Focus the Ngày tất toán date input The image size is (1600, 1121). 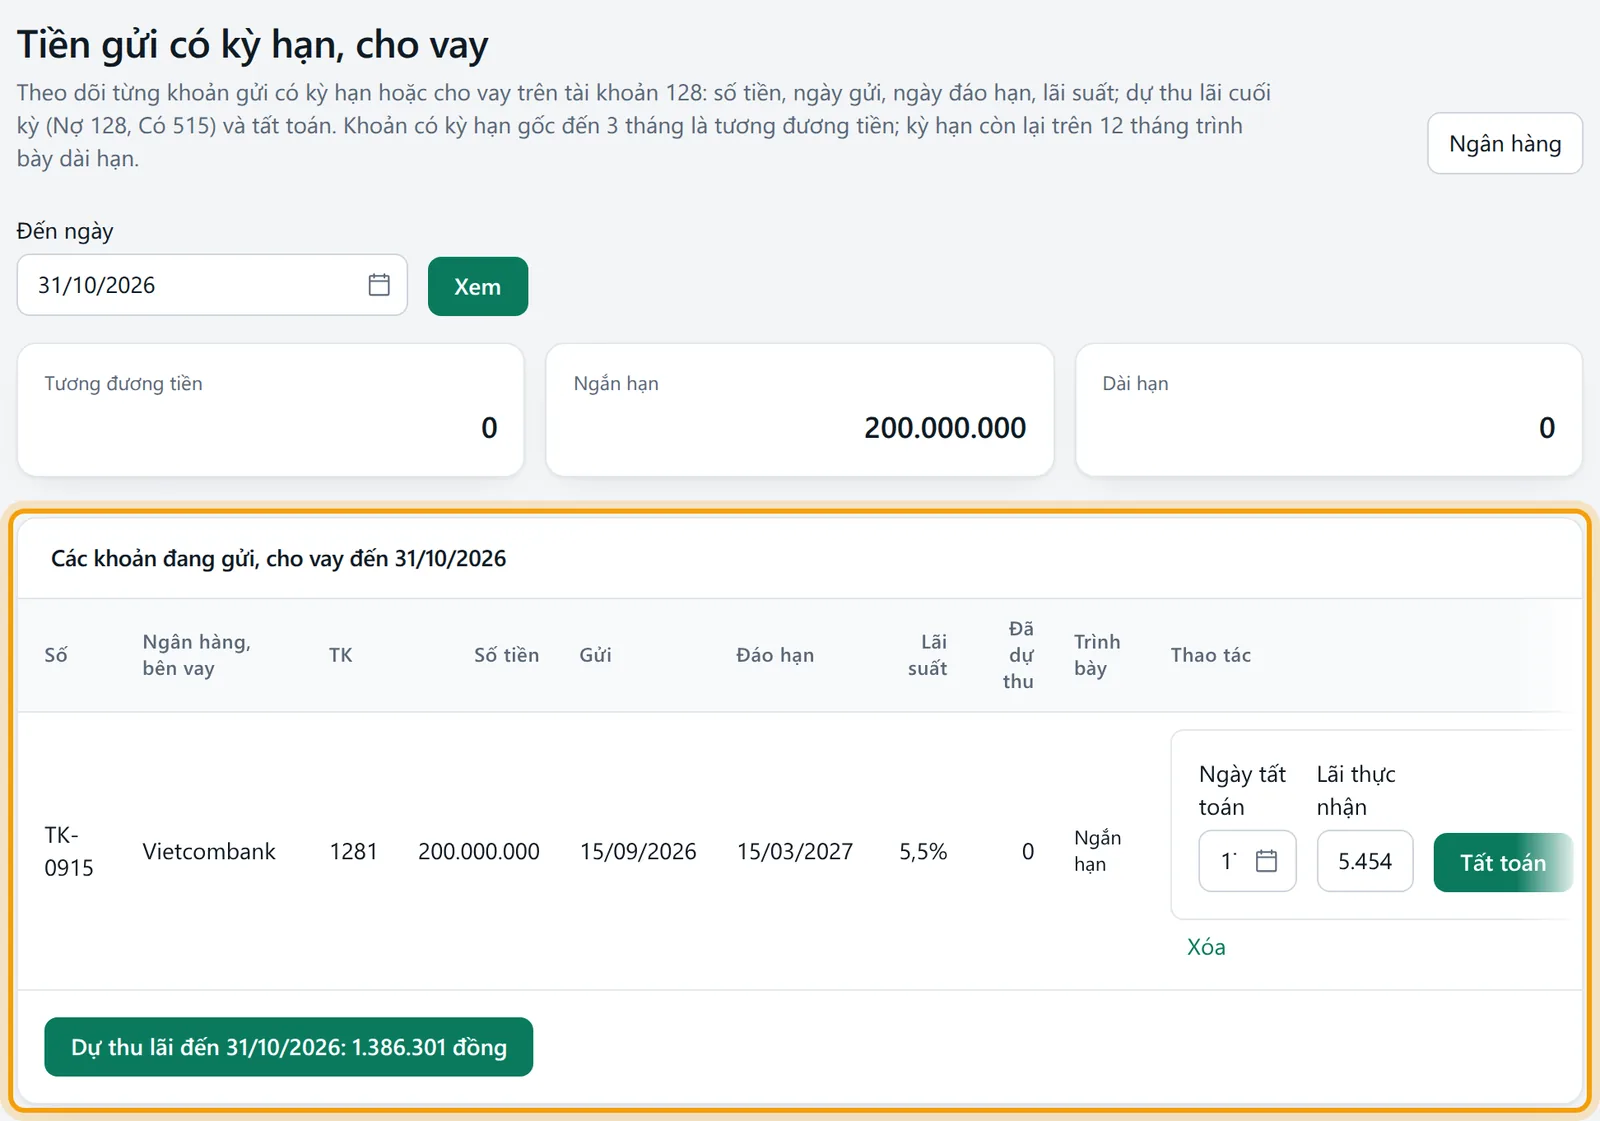pos(1247,861)
